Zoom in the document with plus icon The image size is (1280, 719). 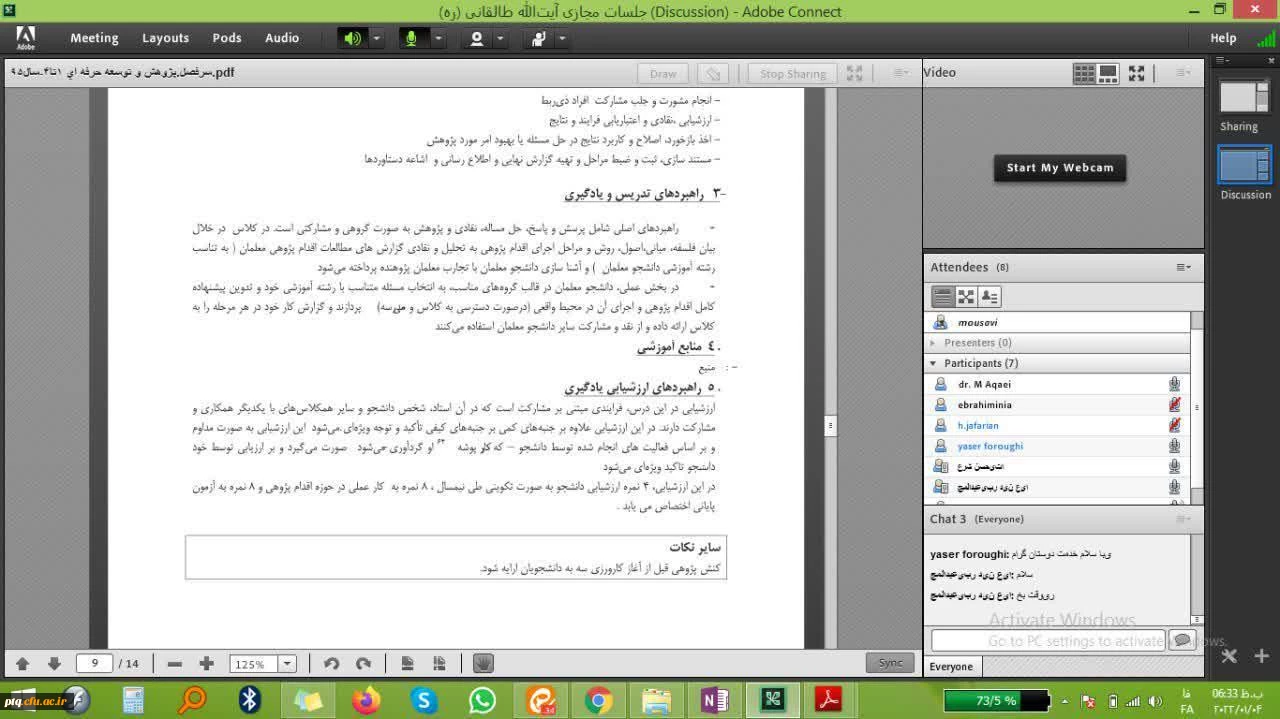click(206, 664)
